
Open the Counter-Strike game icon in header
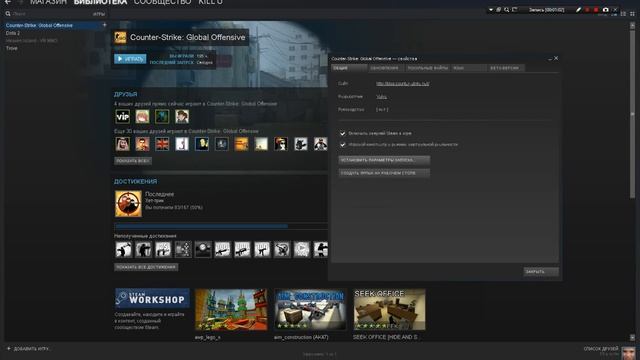coord(120,38)
